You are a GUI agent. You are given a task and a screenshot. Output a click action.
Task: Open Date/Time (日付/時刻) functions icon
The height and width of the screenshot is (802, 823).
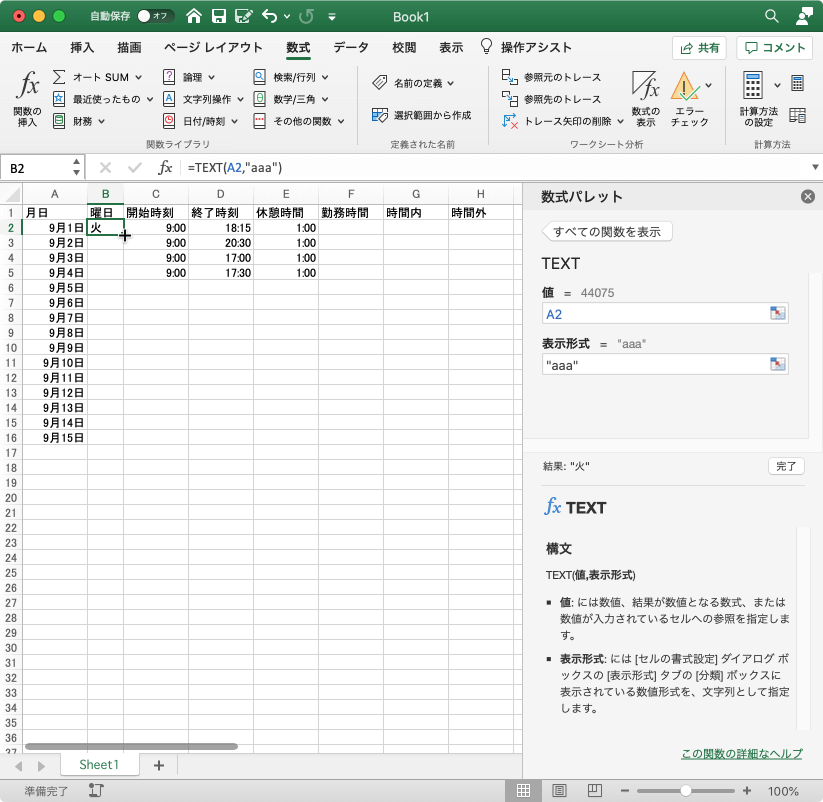point(168,121)
